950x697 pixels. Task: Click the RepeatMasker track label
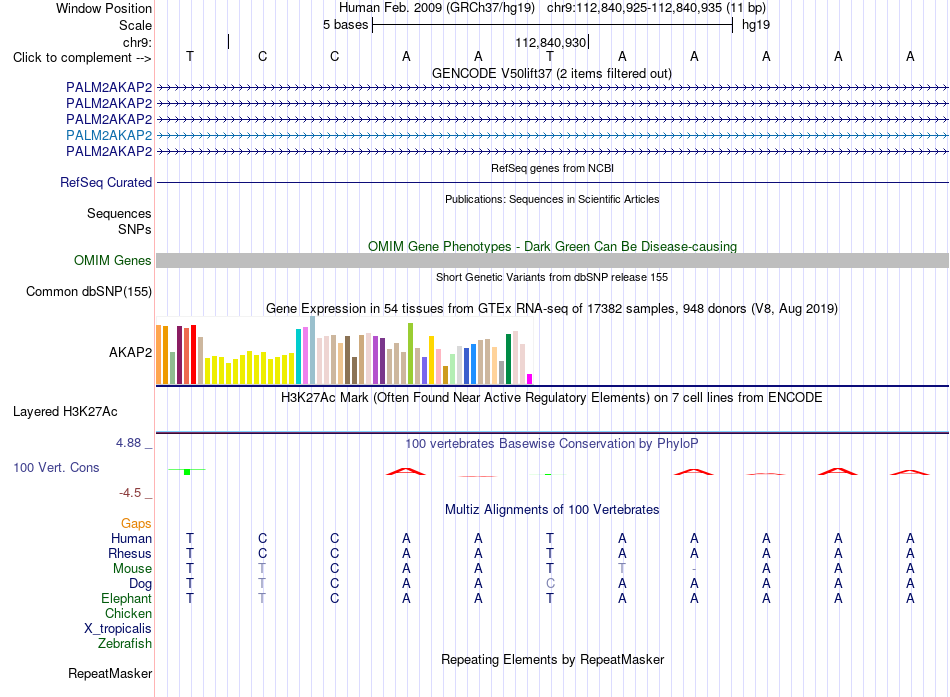110,673
